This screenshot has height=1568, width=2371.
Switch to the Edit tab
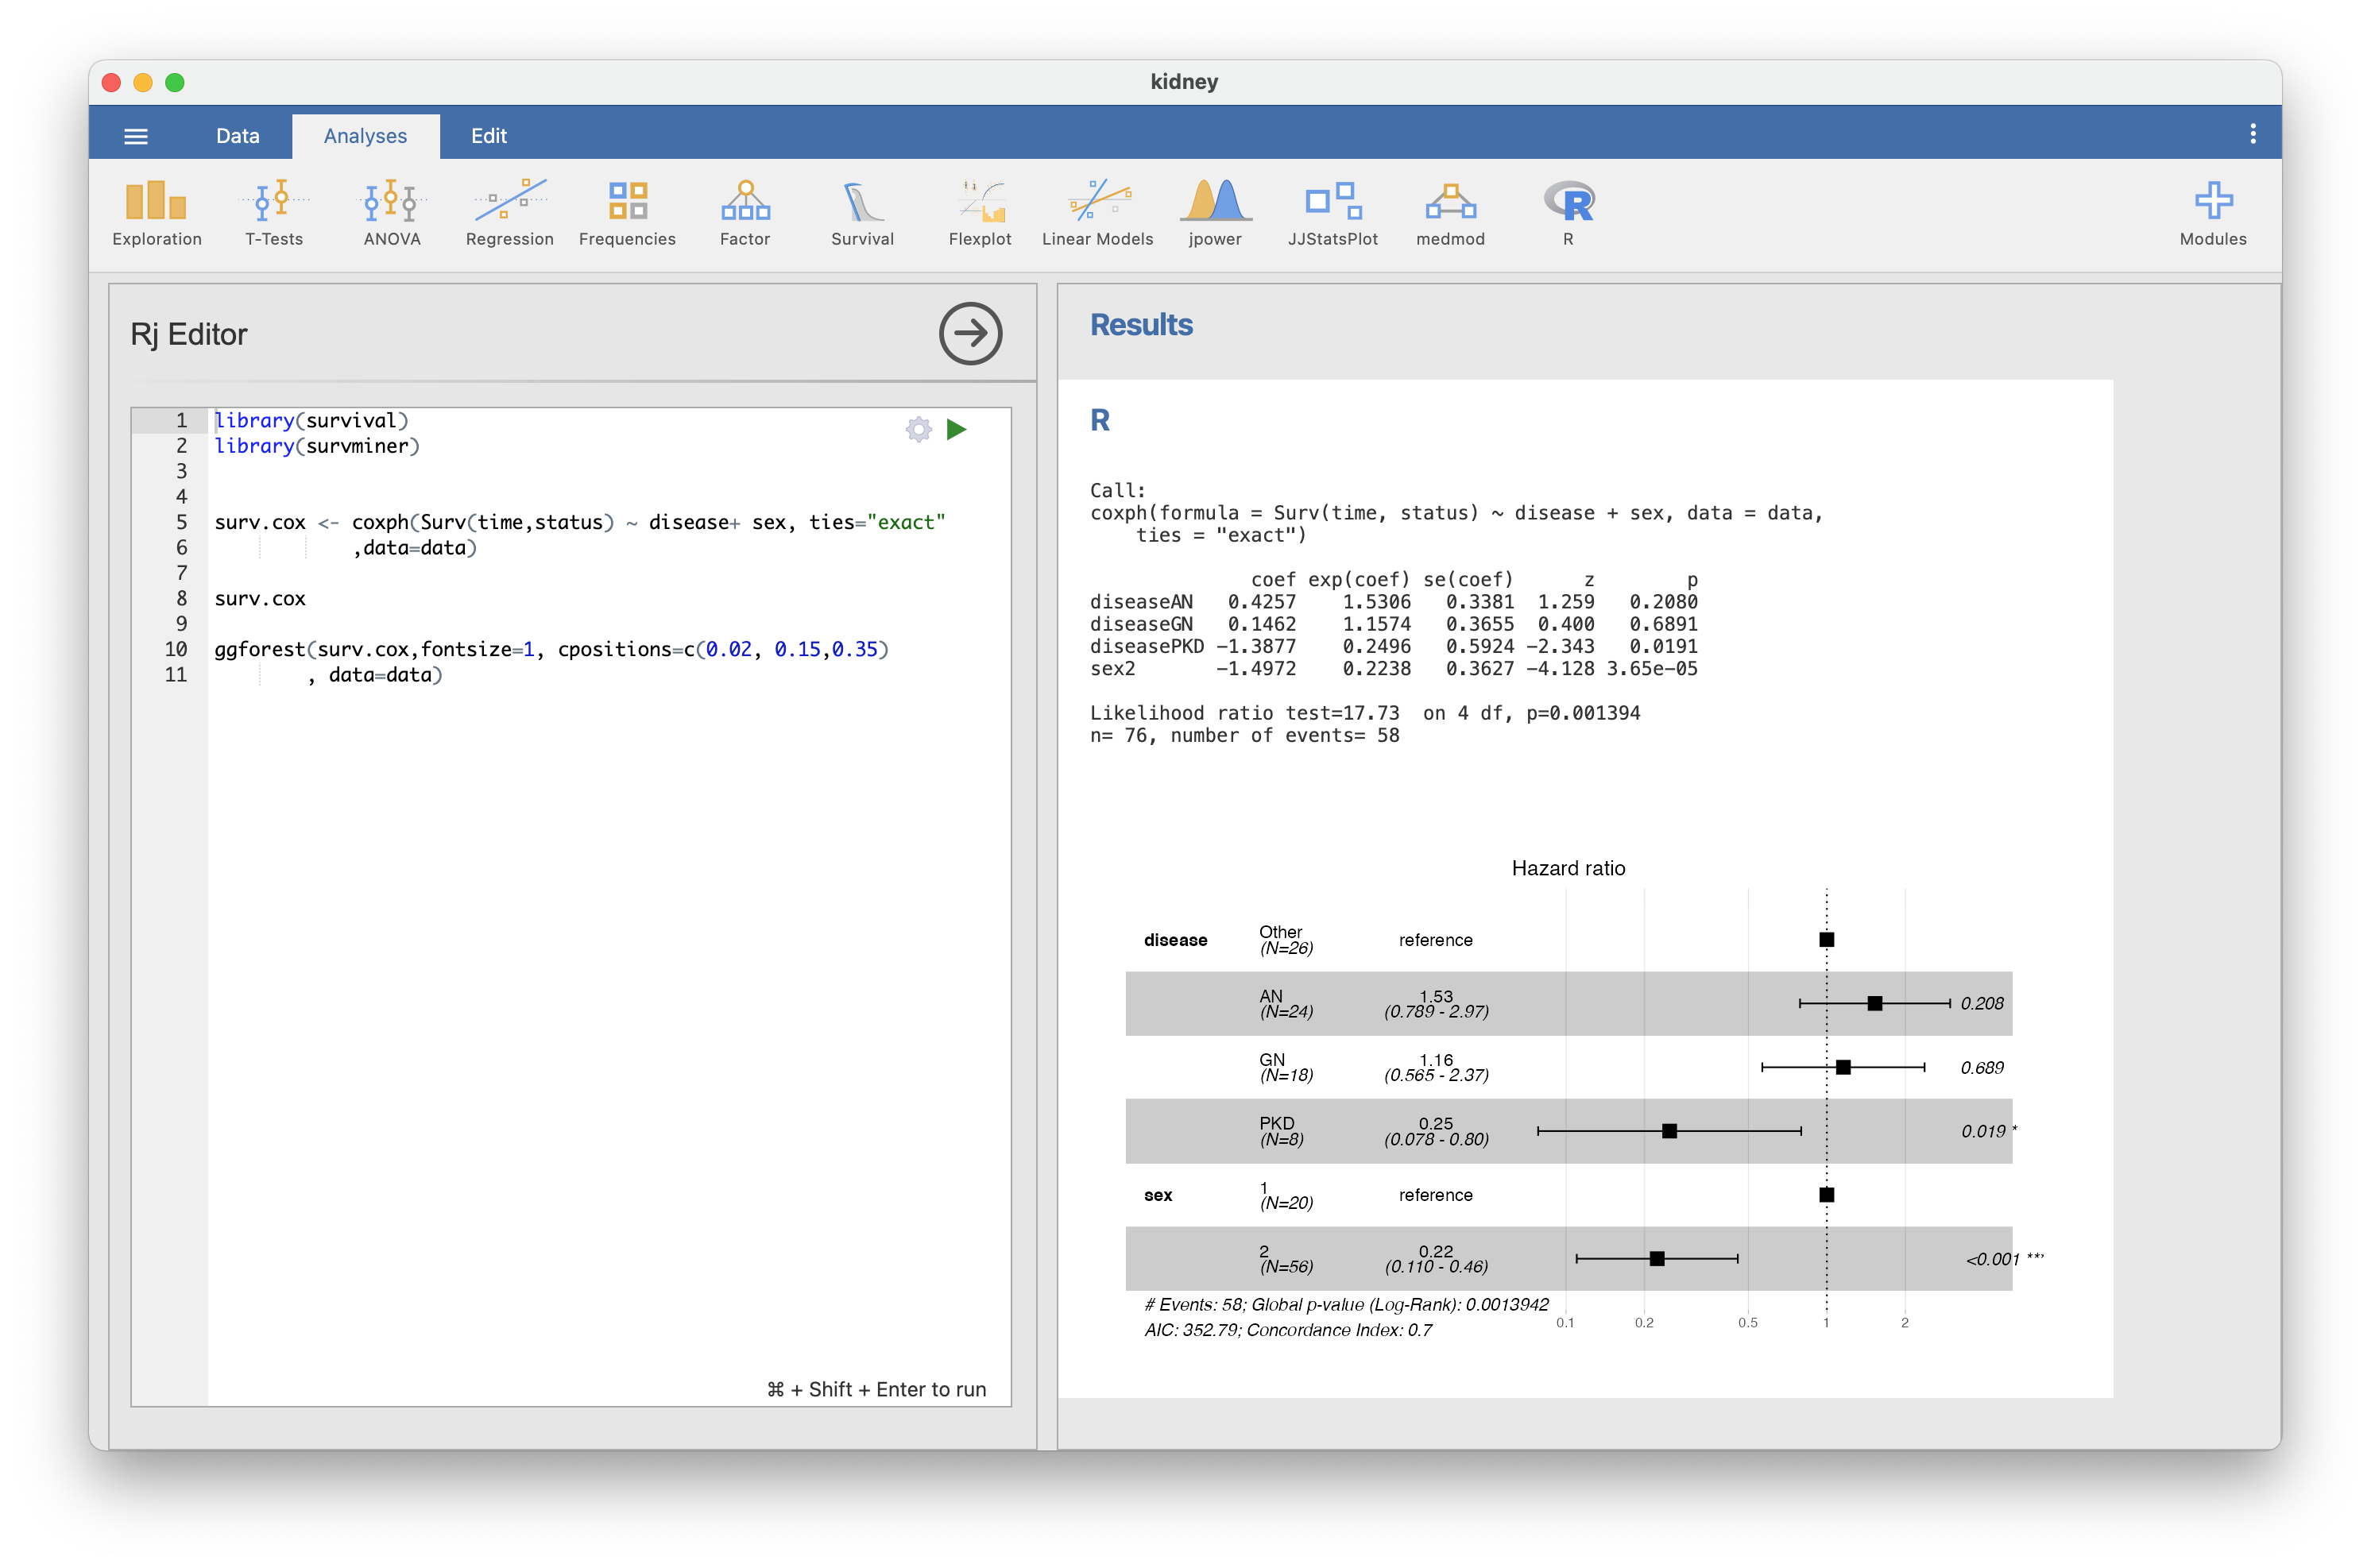(x=489, y=136)
